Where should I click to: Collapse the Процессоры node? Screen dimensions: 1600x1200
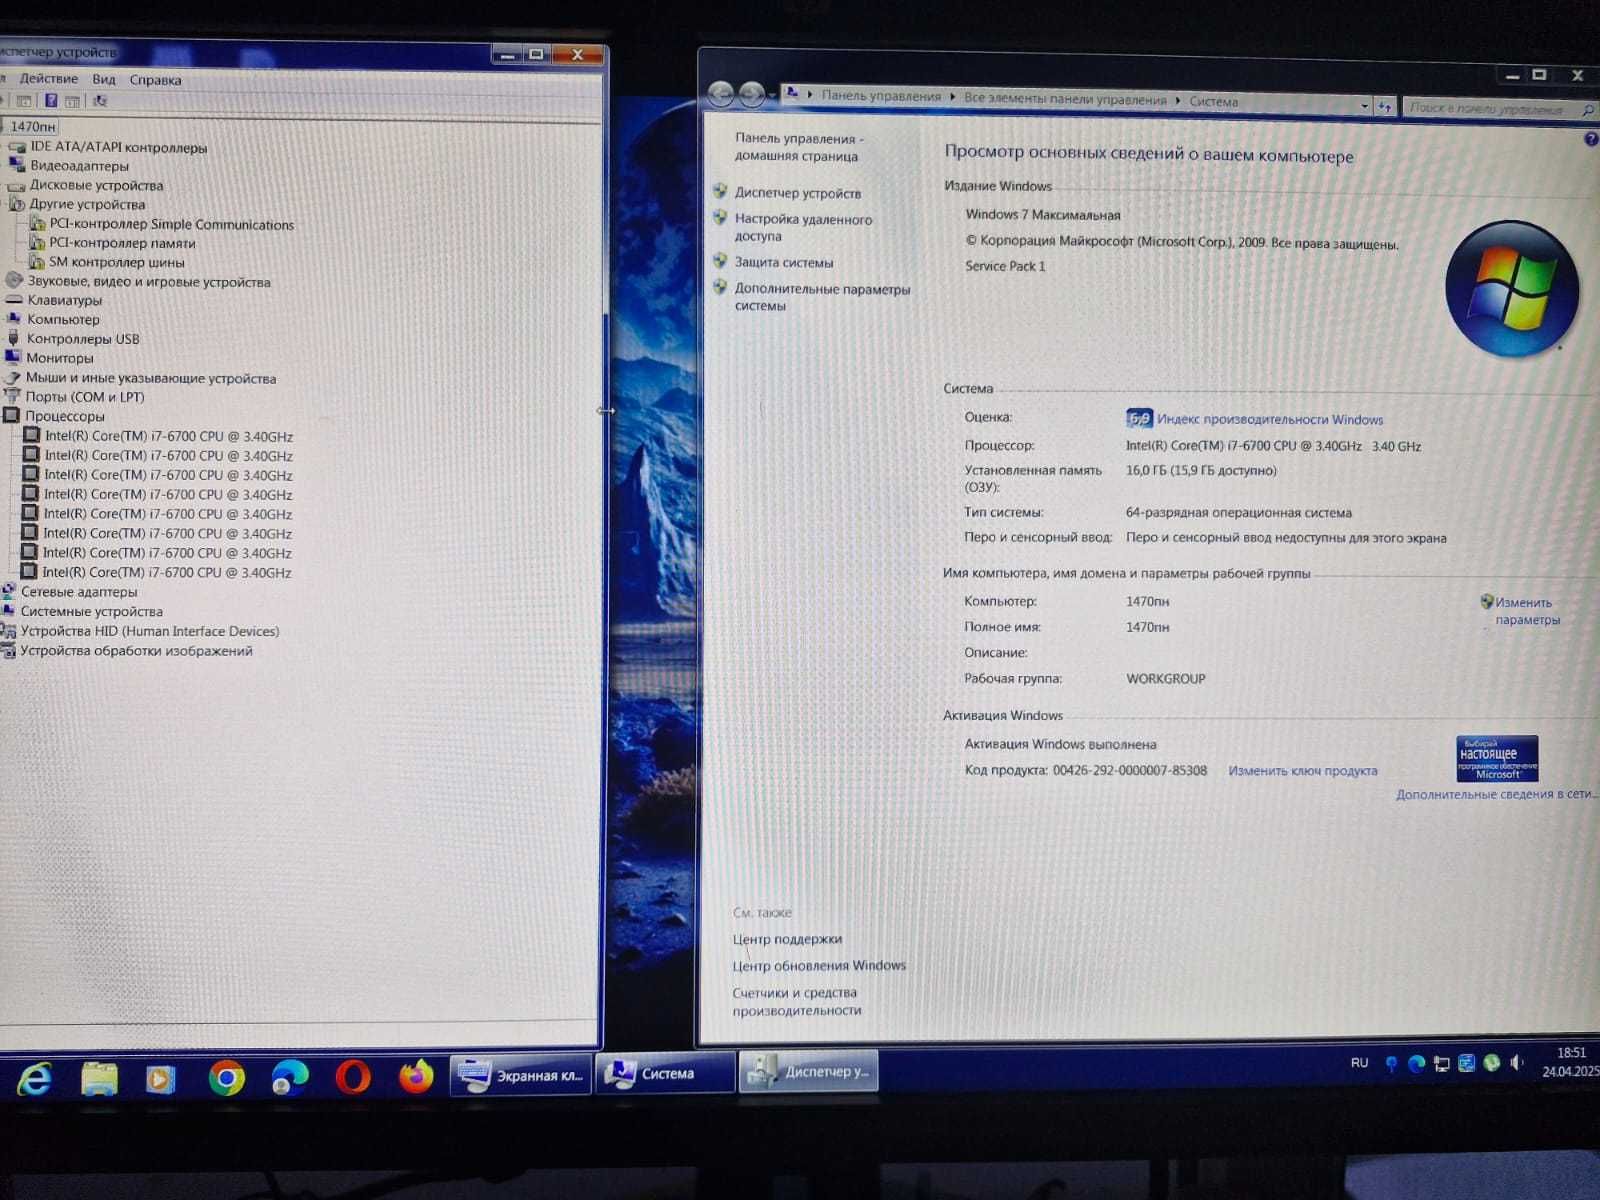[x=64, y=416]
